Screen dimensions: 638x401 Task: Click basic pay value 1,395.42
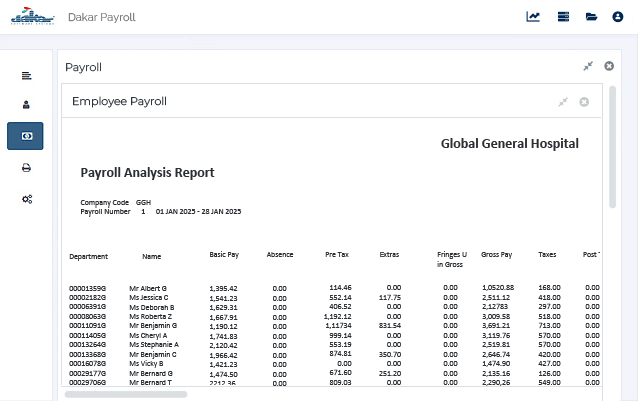click(x=223, y=289)
